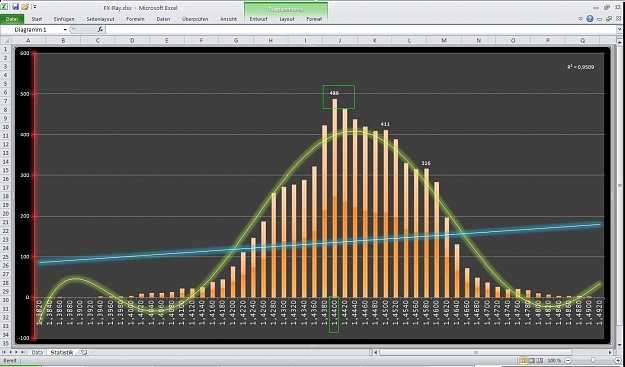
Task: Click the fx insert function button
Action: [x=100, y=30]
